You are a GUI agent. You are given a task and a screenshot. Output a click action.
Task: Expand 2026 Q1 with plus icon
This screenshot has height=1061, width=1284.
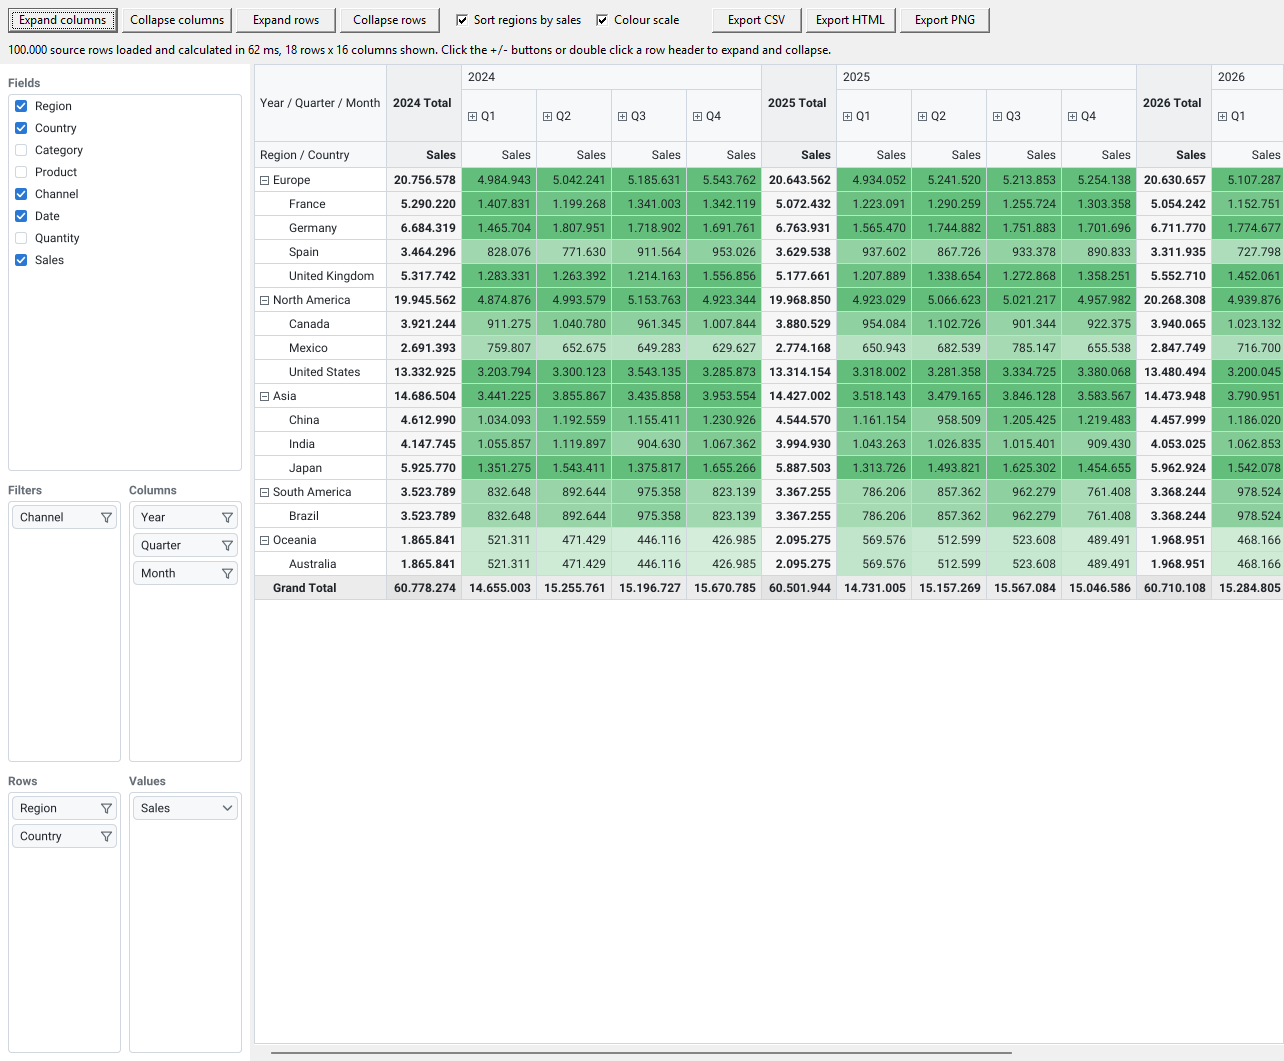coord(1222,116)
